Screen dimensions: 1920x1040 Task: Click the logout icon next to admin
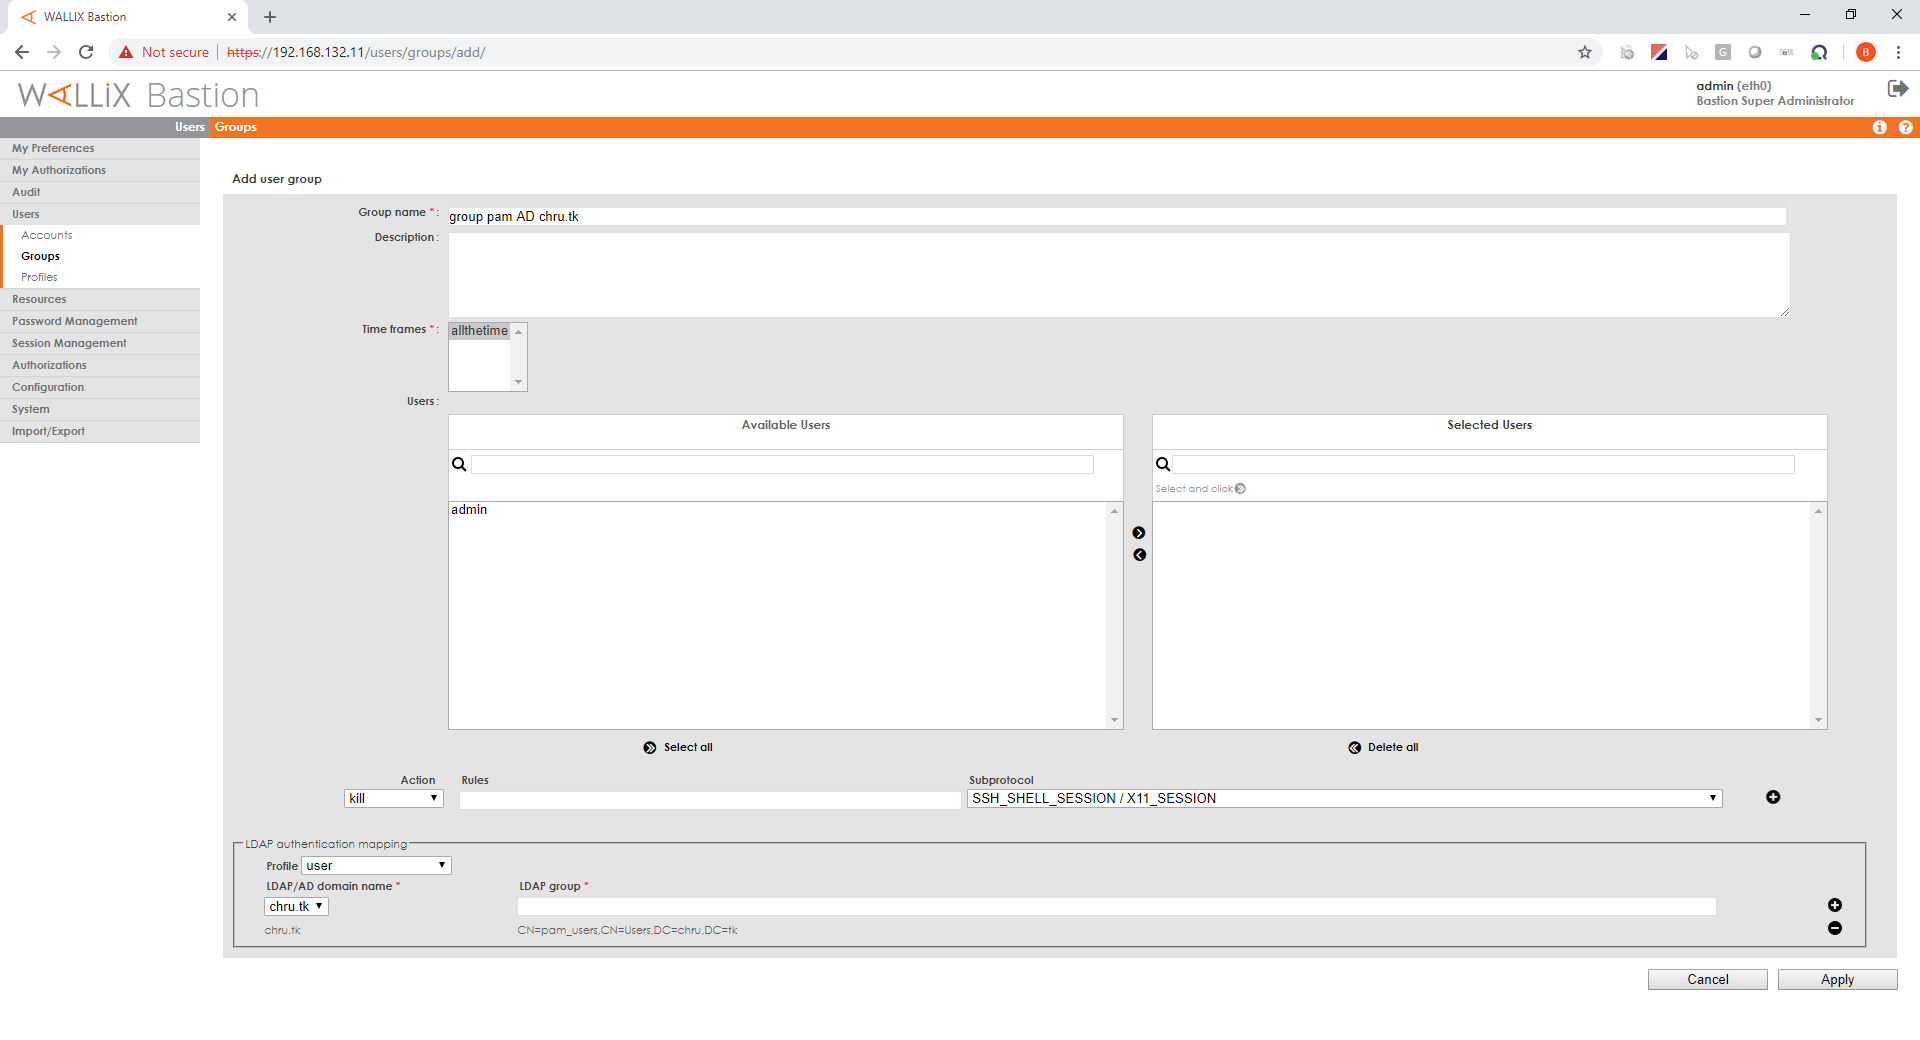click(x=1897, y=89)
